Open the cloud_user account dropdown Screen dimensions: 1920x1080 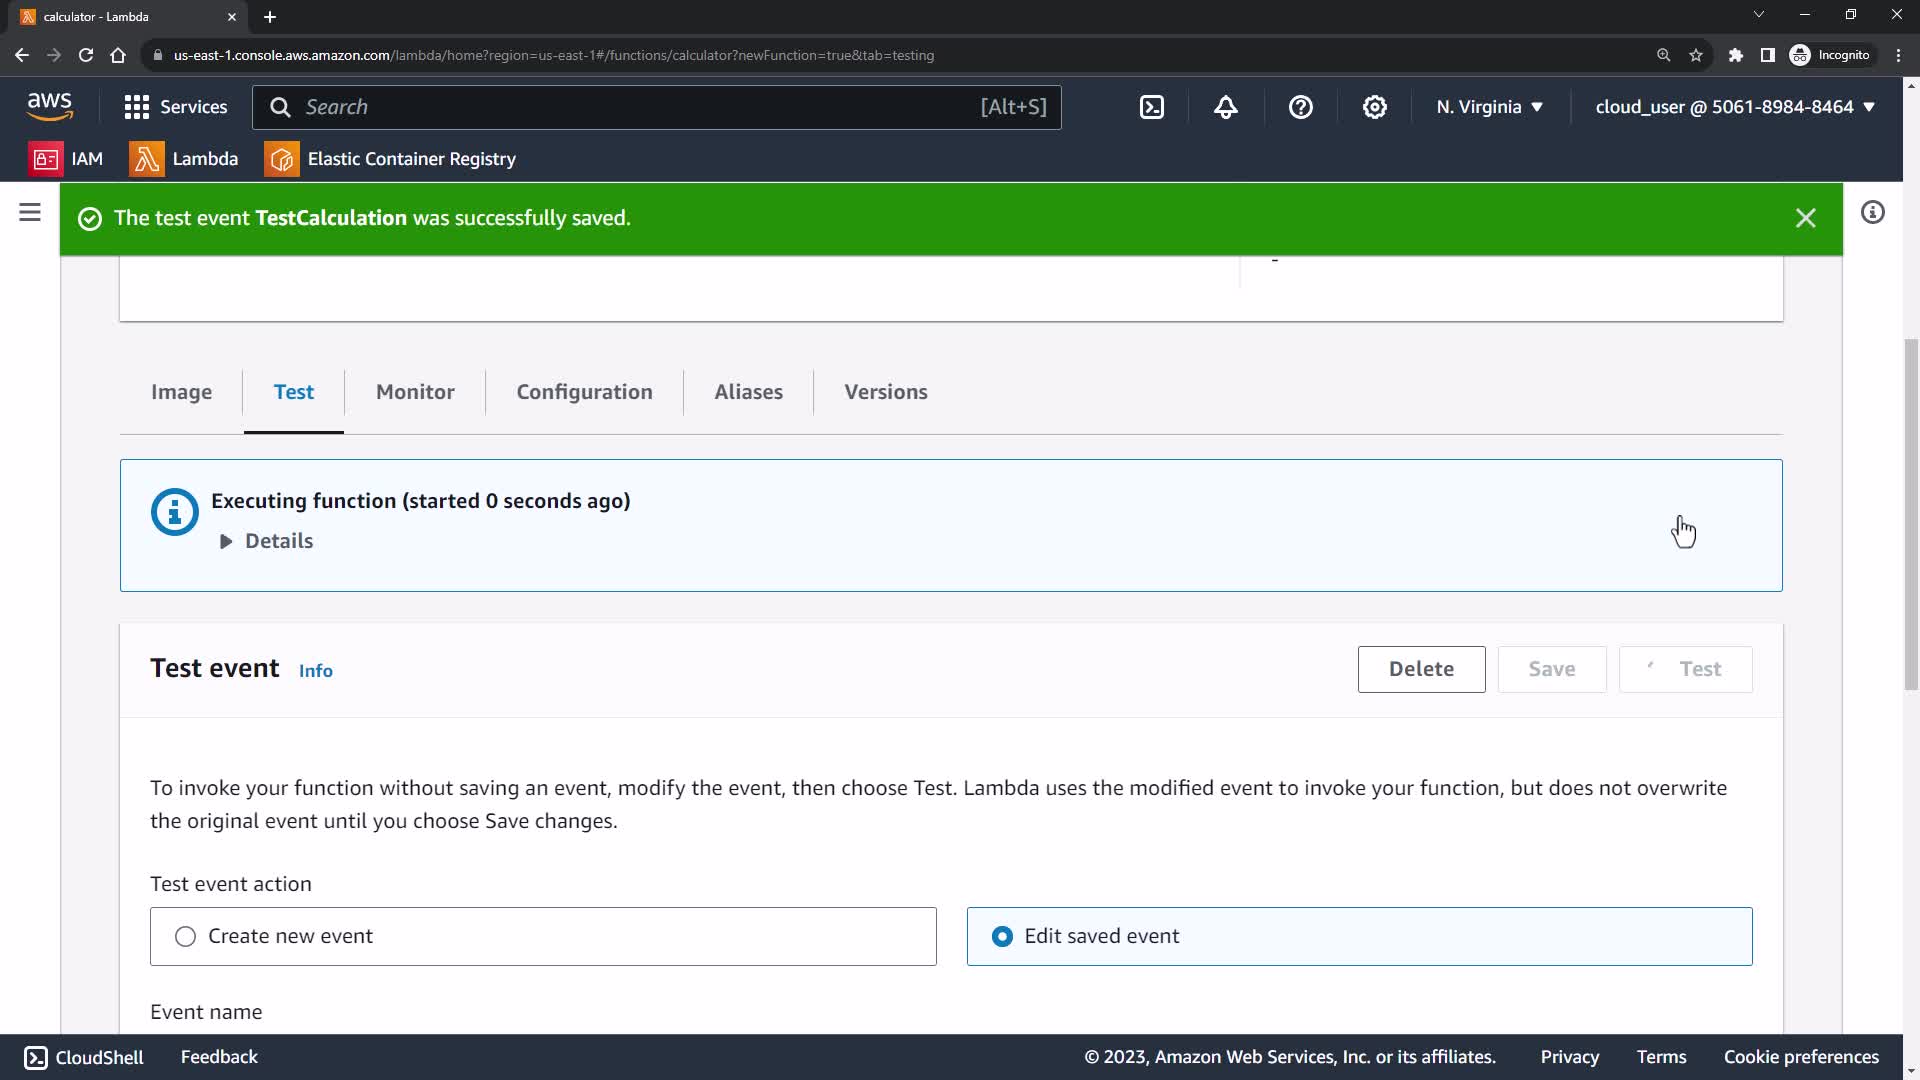pos(1734,107)
